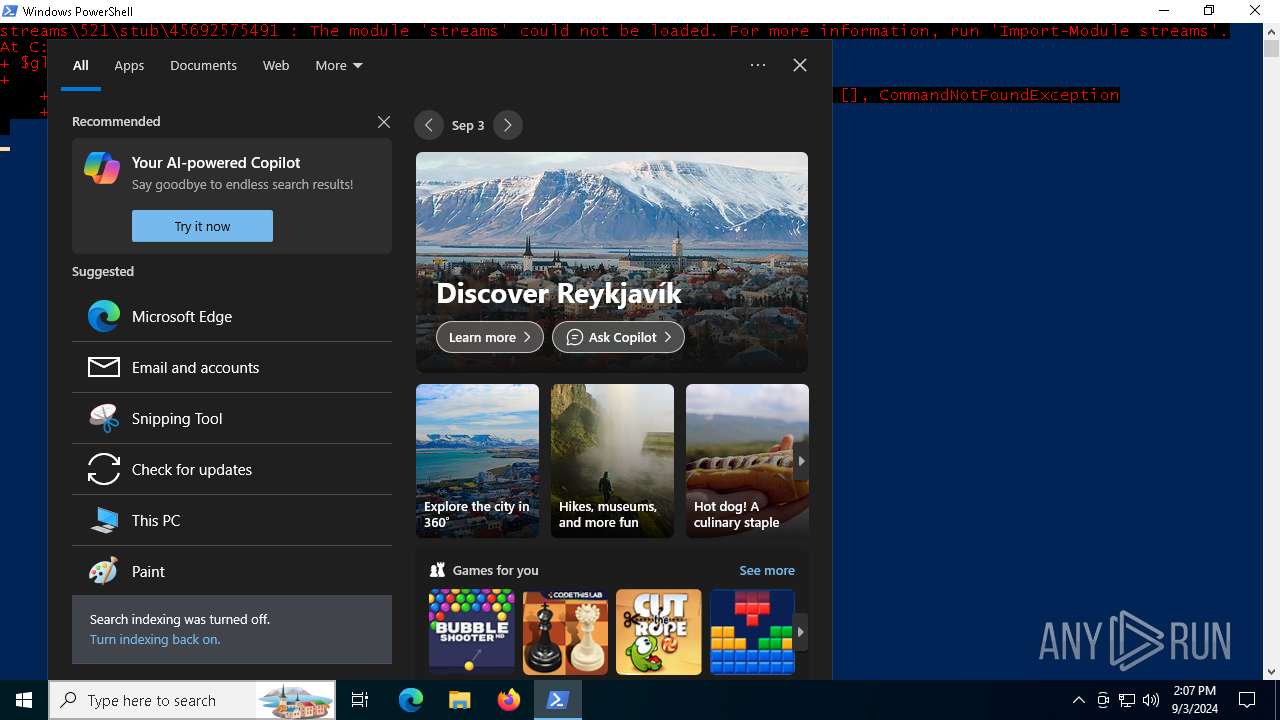Switch to the Documents search tab
Viewport: 1280px width, 720px height.
coord(203,65)
